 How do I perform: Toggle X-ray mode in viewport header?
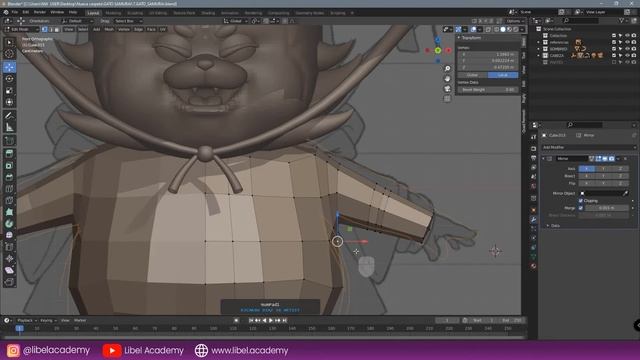point(488,29)
